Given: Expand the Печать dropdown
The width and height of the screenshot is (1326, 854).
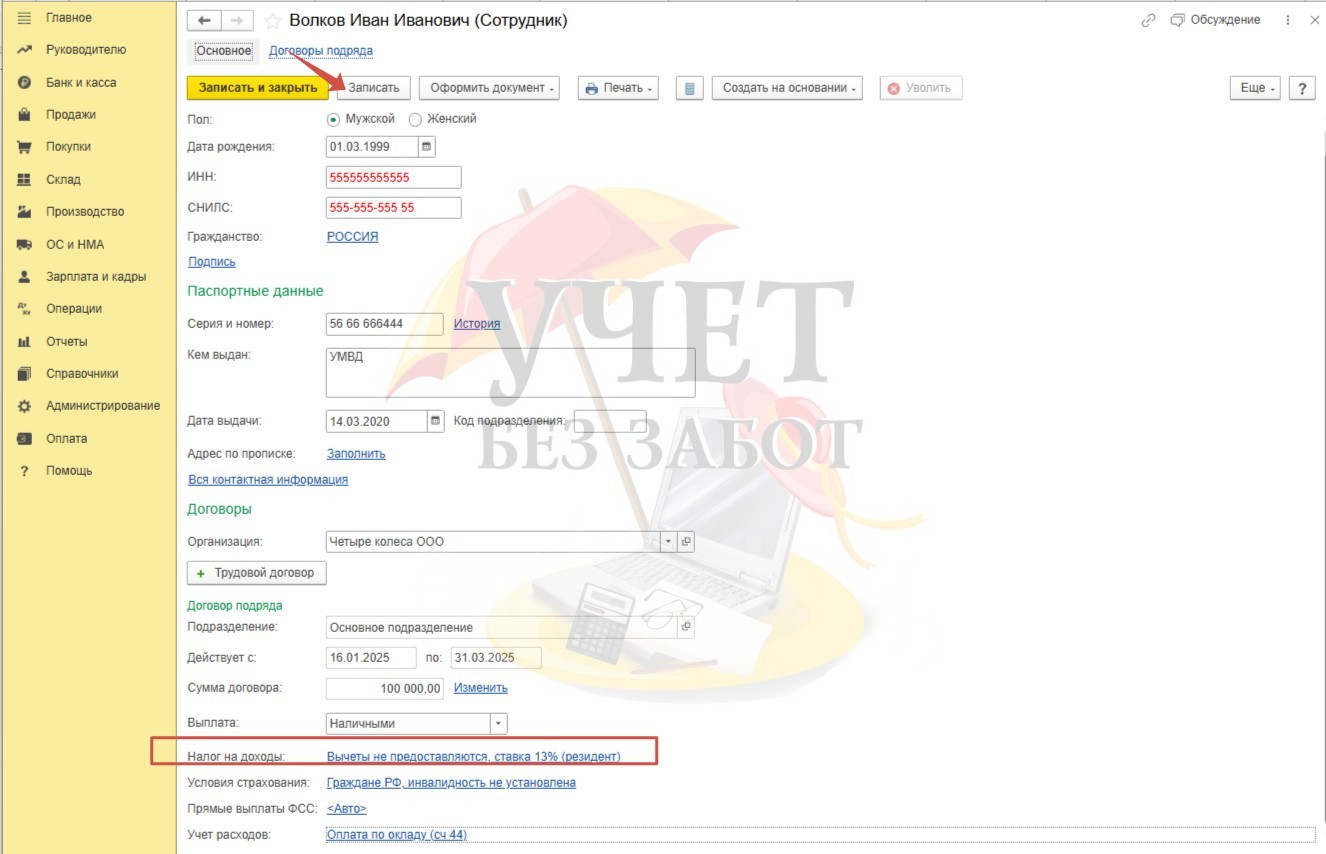Looking at the screenshot, I should 618,88.
